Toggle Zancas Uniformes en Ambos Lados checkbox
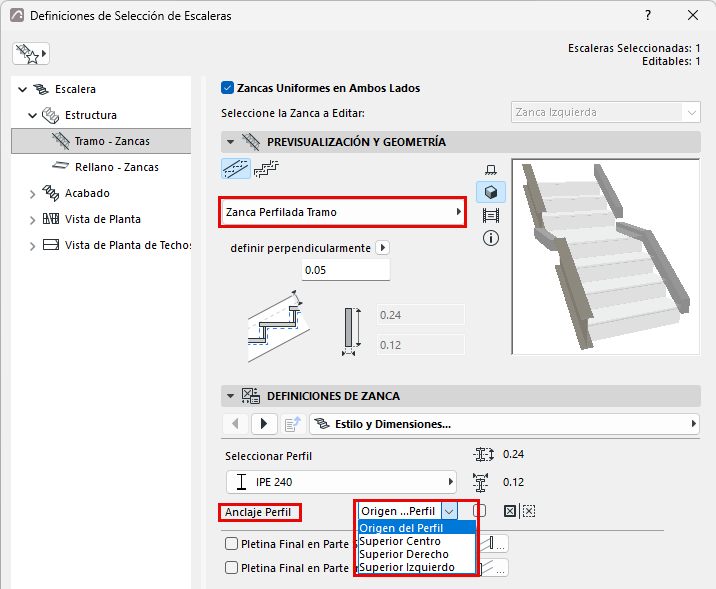 click(227, 88)
